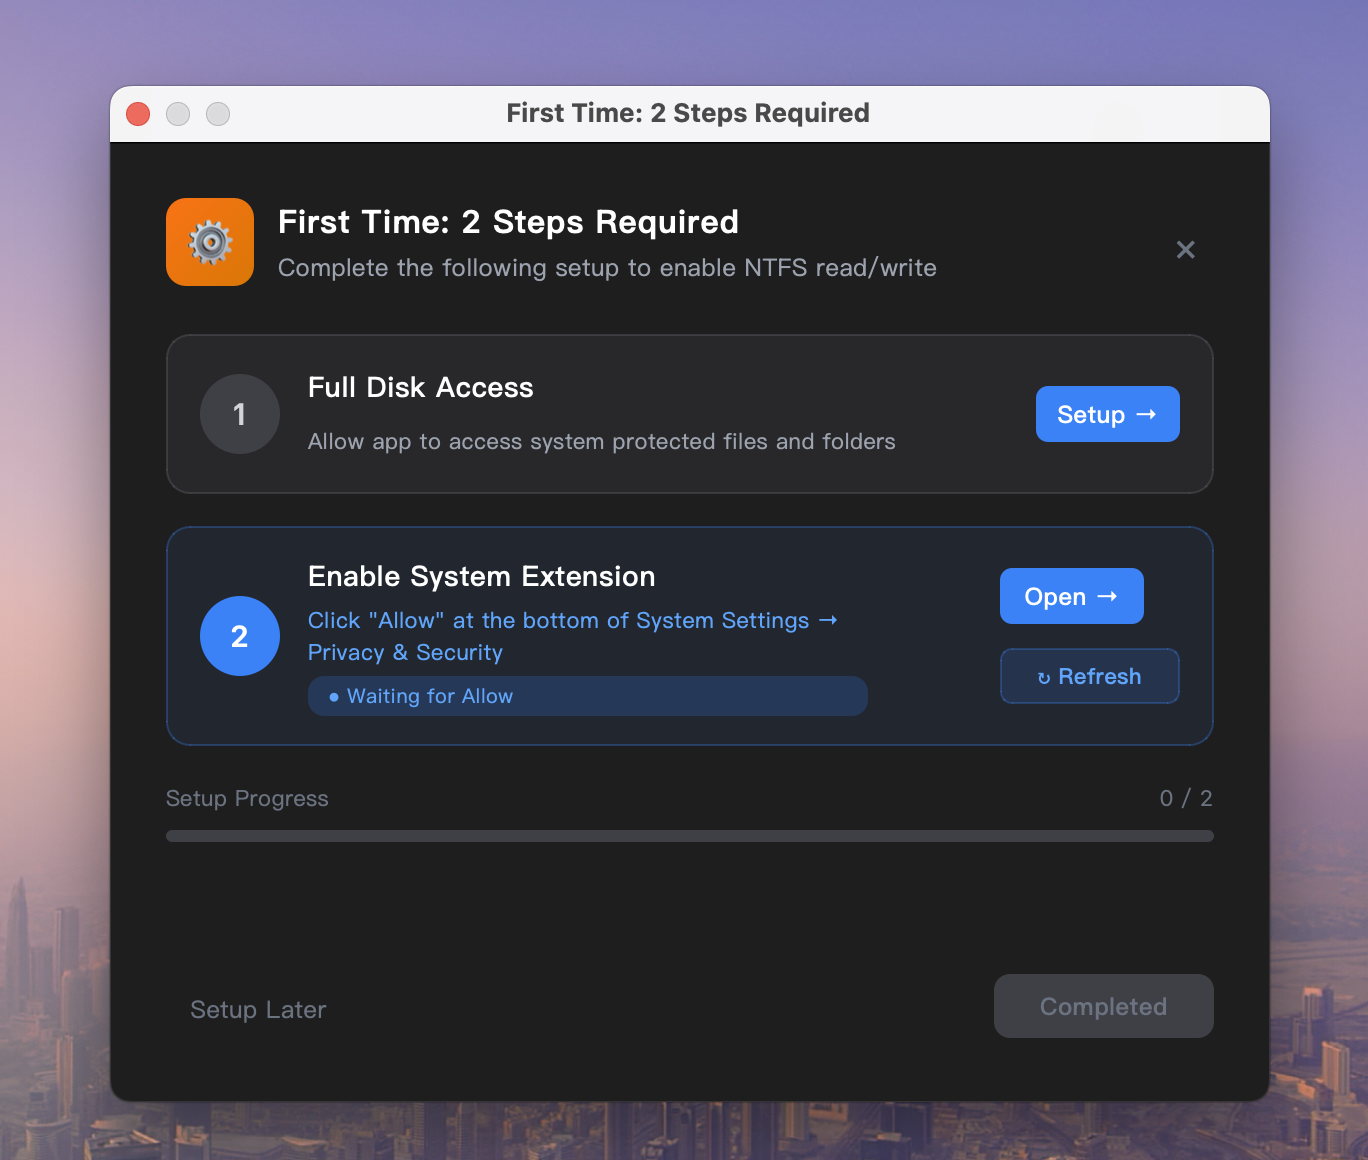Click the orange gear app icon
The height and width of the screenshot is (1160, 1368).
pyautogui.click(x=209, y=242)
